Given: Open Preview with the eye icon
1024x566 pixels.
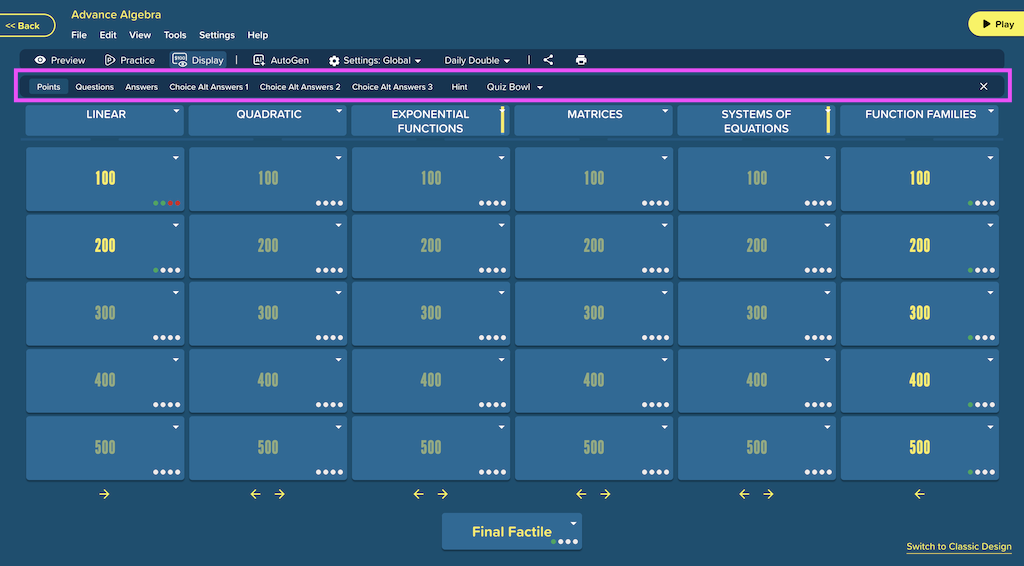Looking at the screenshot, I should pyautogui.click(x=59, y=60).
